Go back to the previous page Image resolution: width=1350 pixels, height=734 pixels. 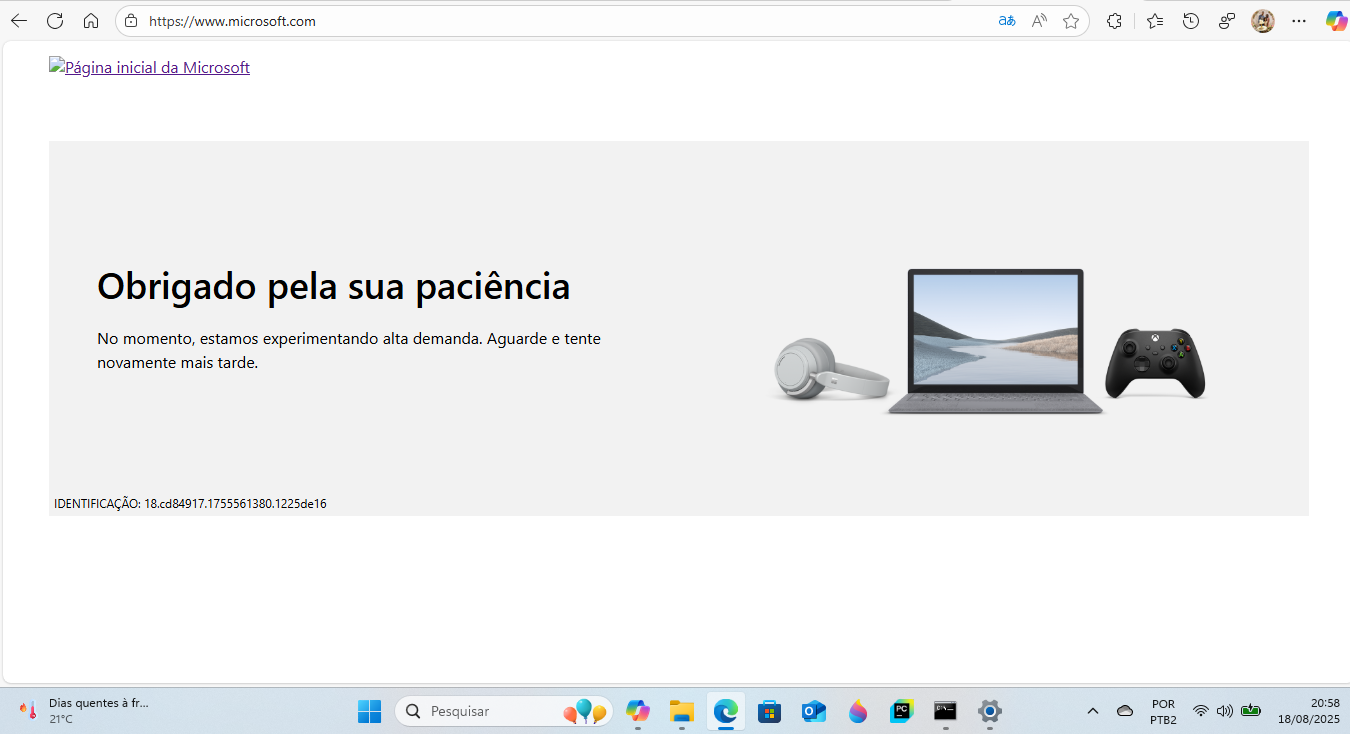tap(19, 21)
